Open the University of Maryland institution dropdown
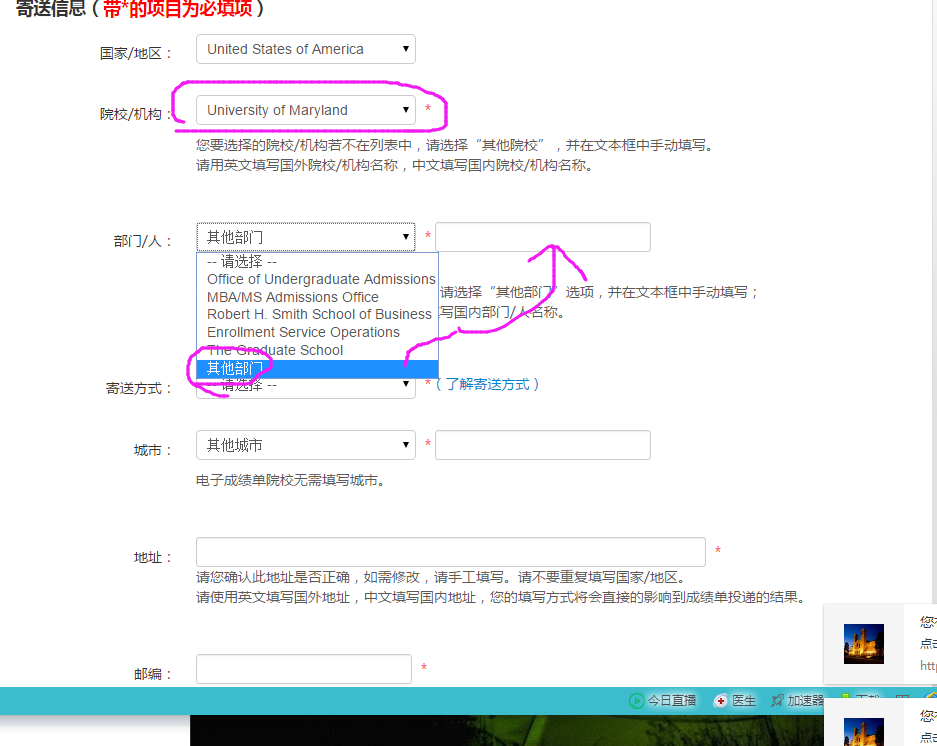The width and height of the screenshot is (937, 746). click(305, 110)
